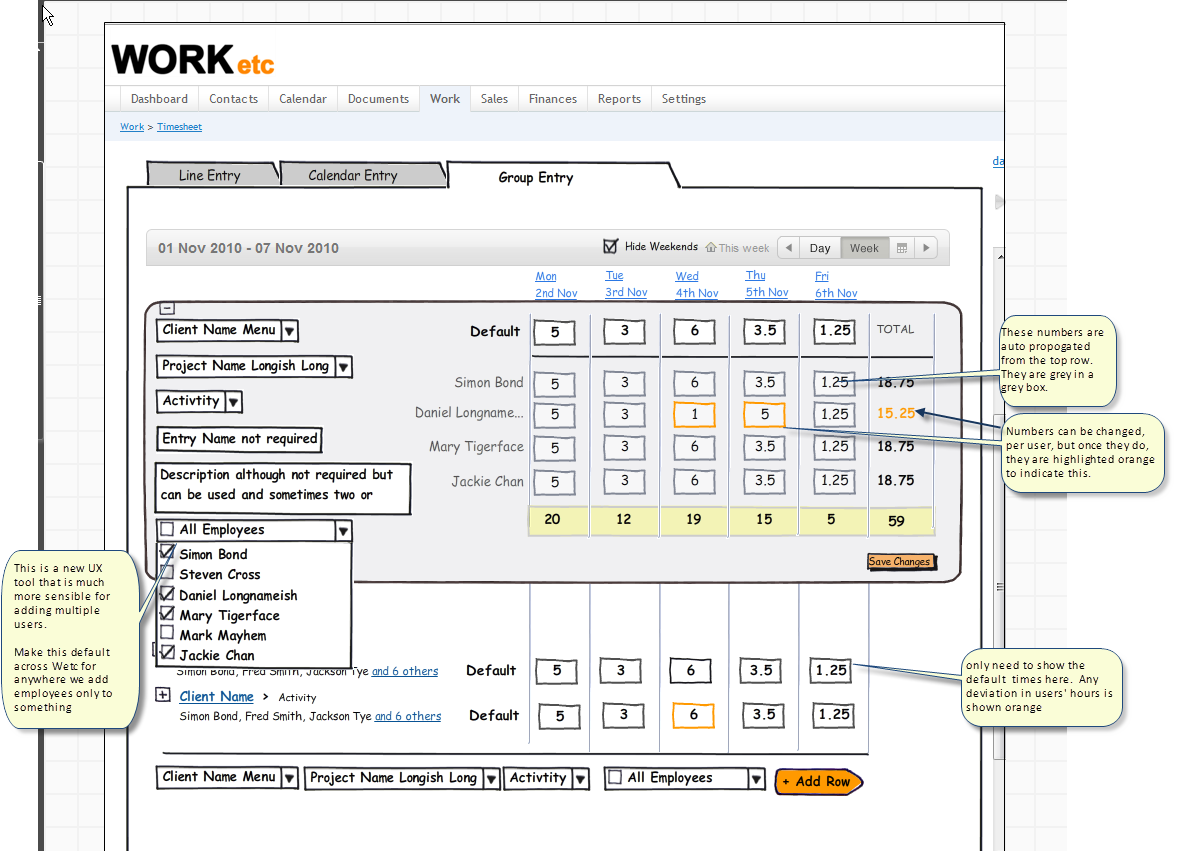
Task: Uncheck the Mary Tigerface employee checkbox
Action: [x=167, y=615]
